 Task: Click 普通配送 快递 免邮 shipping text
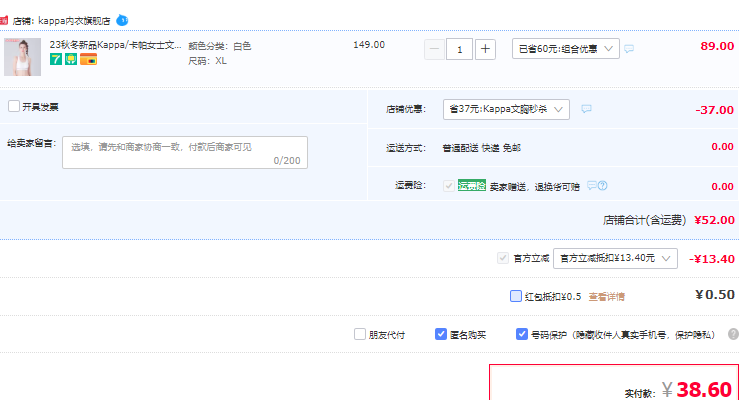482,148
